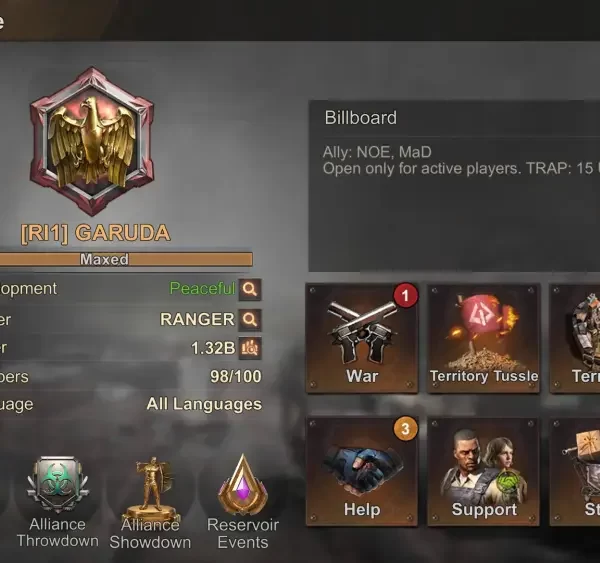Open Alliance Showdown golden statue
The image size is (600, 563).
coord(150,503)
